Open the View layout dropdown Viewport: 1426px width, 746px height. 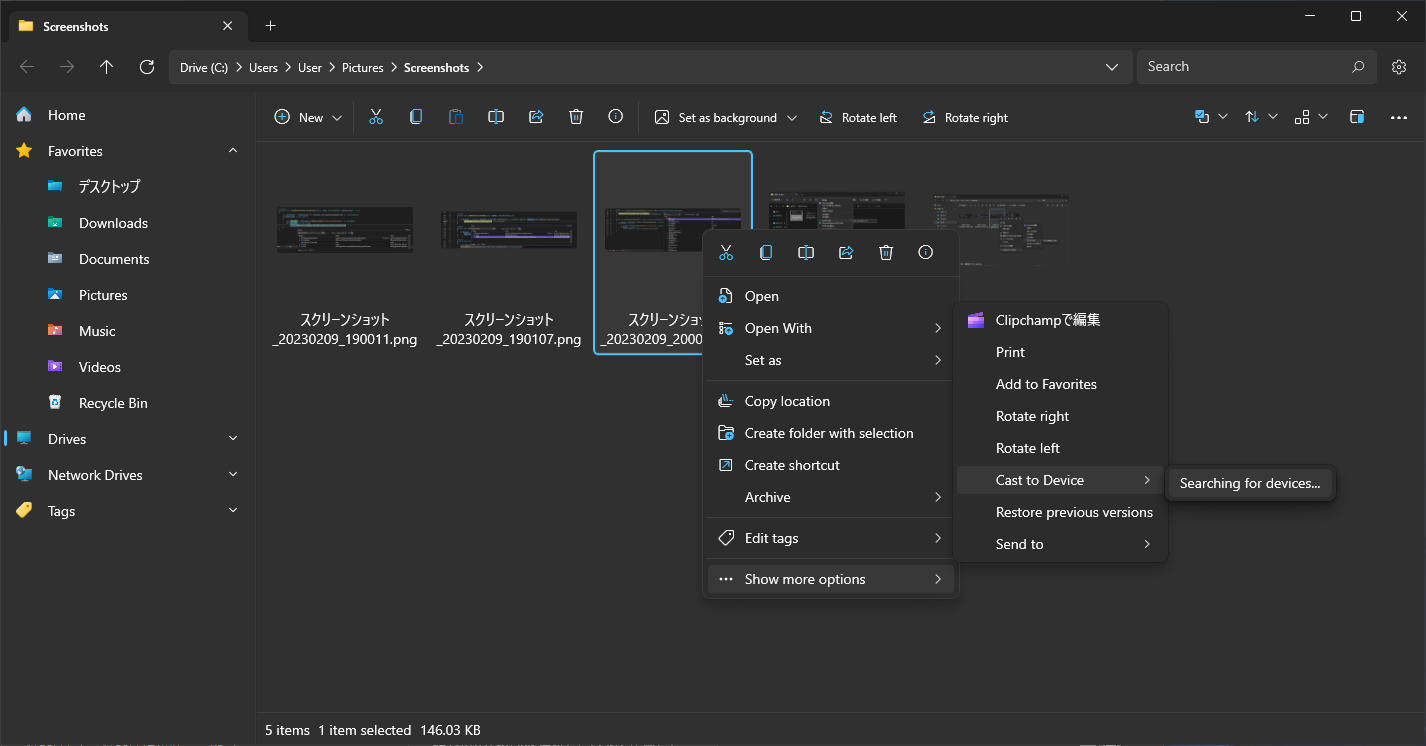[1311, 117]
